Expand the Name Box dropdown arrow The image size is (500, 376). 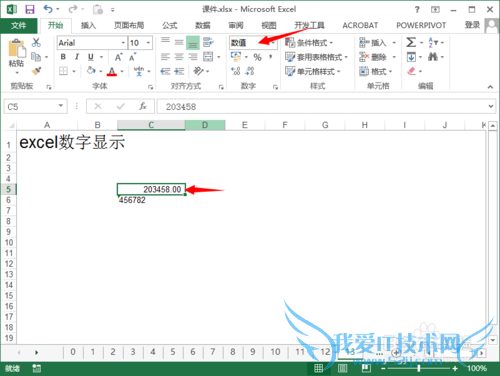click(61, 106)
